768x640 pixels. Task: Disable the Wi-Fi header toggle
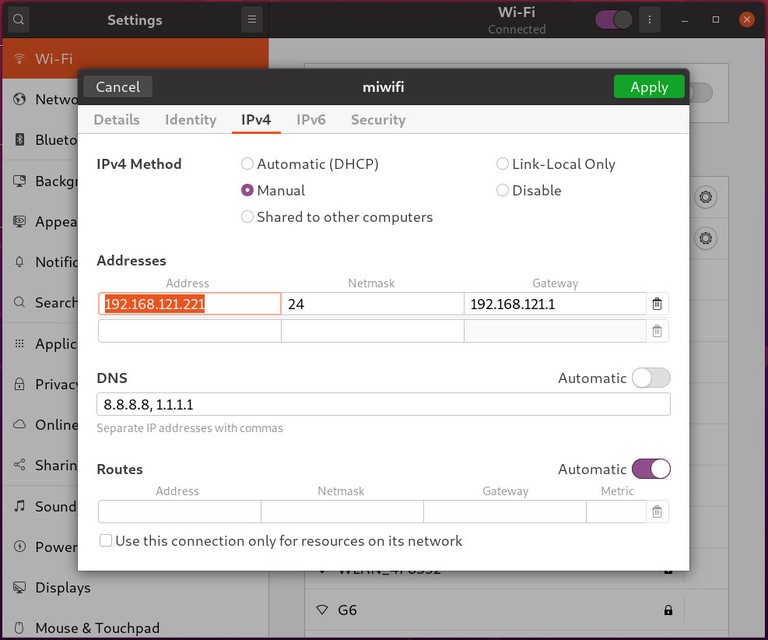pos(614,19)
